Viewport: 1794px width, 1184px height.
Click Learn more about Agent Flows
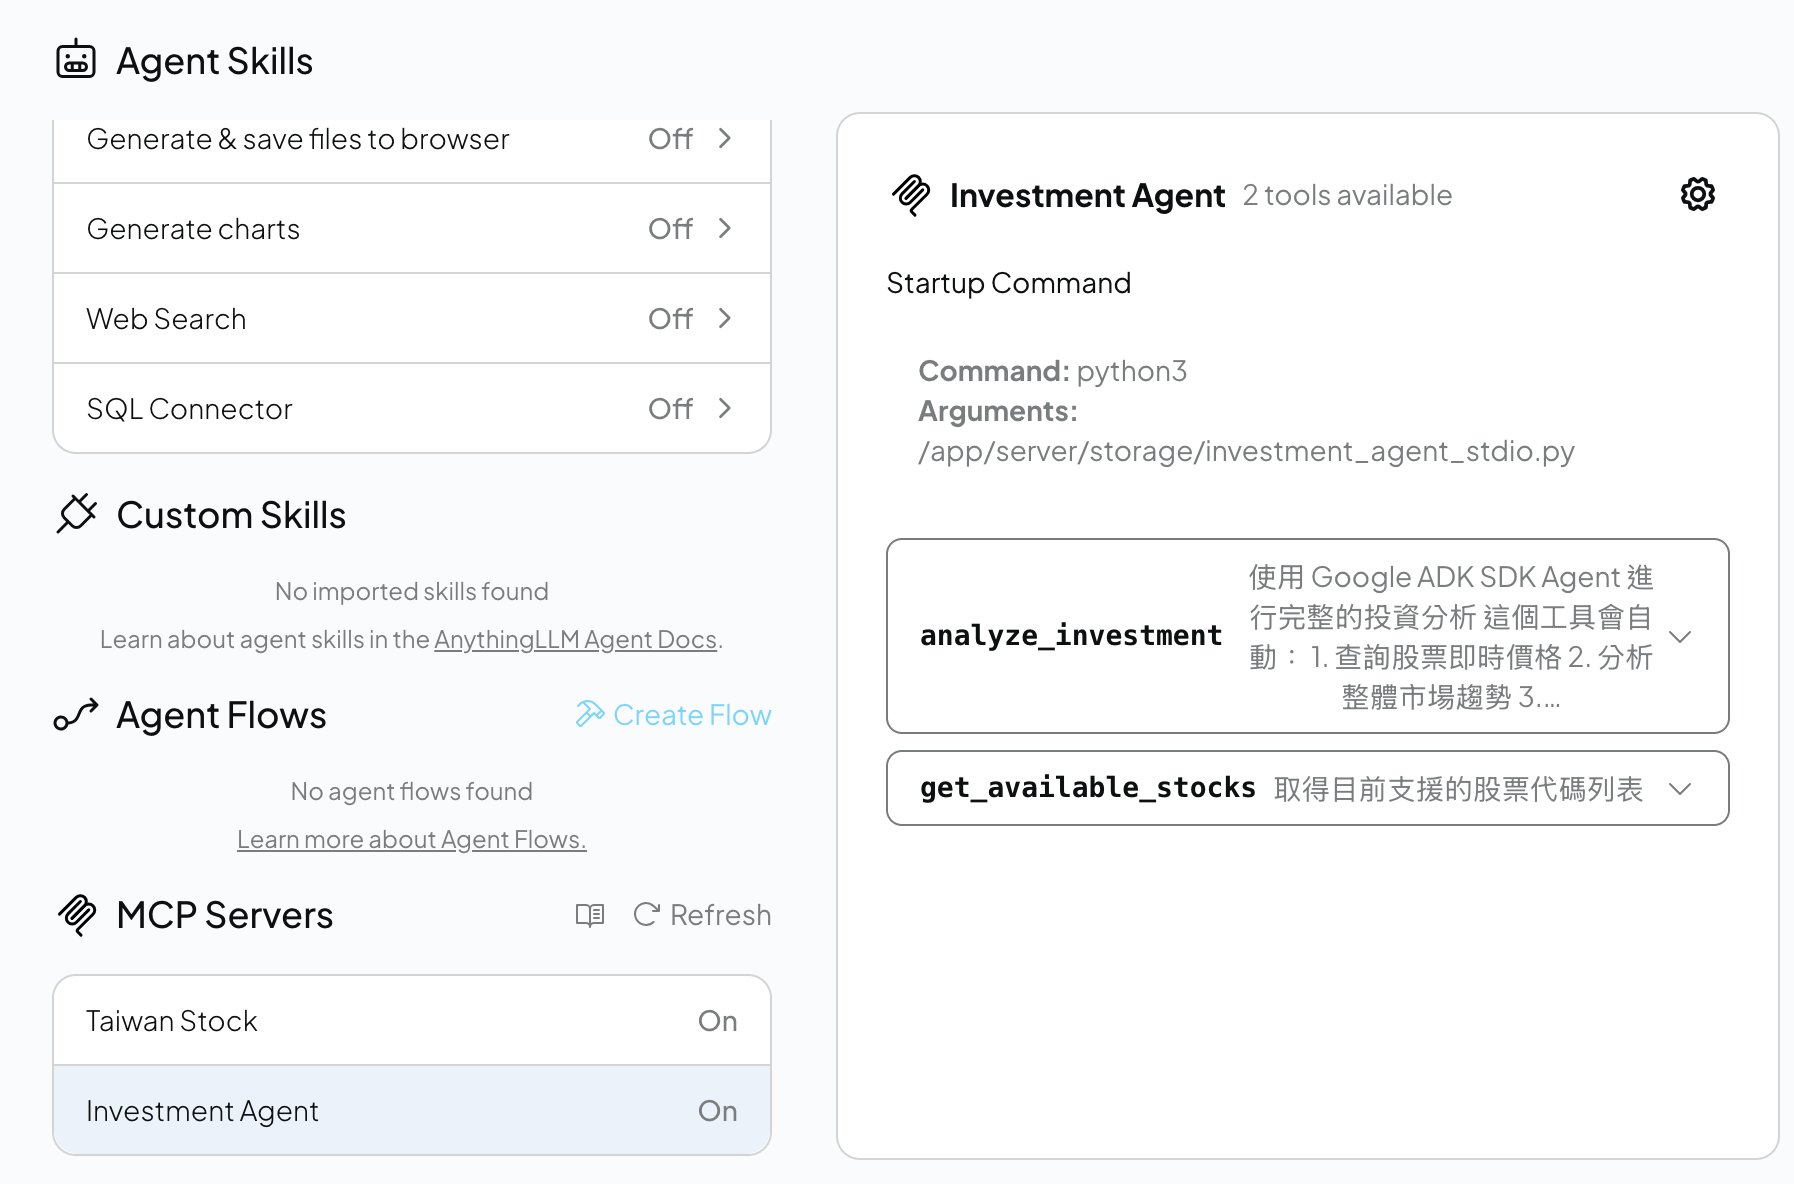411,839
